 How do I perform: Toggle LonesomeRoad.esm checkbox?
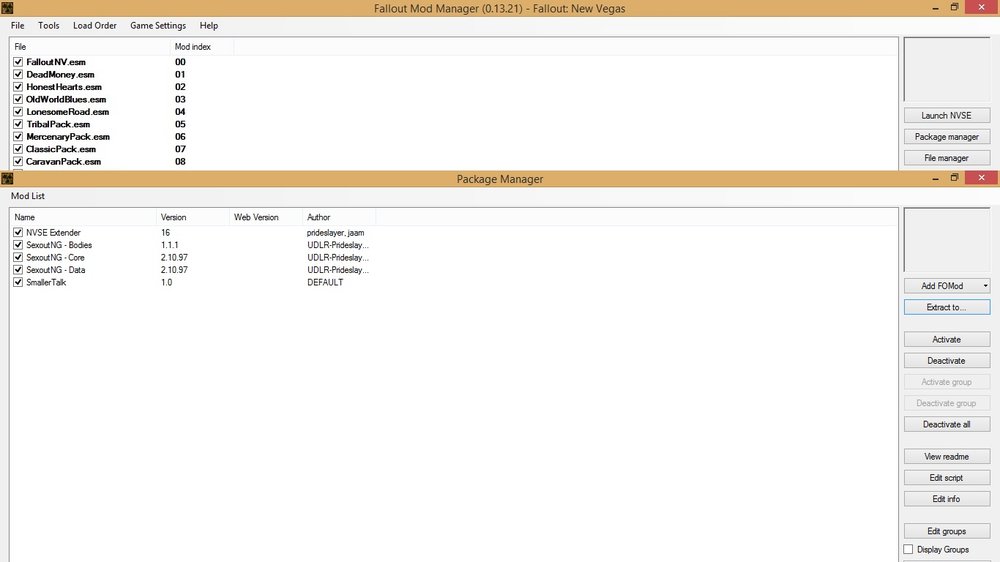coord(18,112)
